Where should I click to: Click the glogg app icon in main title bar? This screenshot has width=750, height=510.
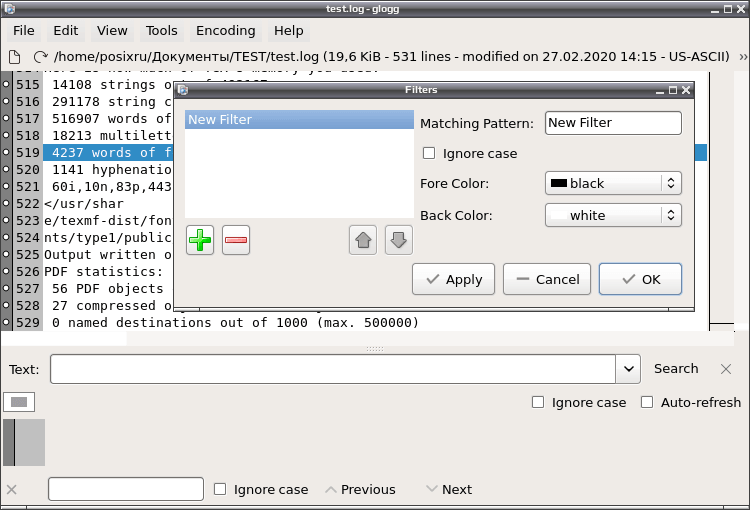(10, 9)
